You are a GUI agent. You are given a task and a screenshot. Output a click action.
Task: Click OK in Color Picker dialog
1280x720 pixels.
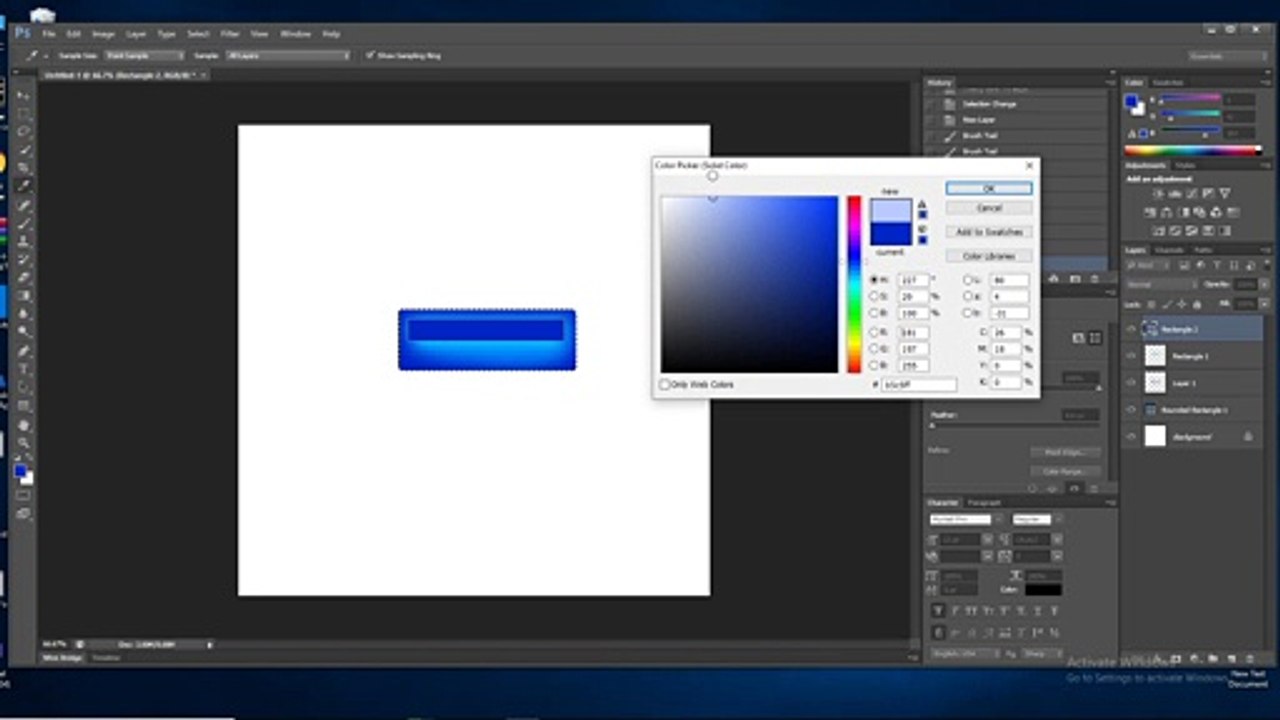point(989,188)
